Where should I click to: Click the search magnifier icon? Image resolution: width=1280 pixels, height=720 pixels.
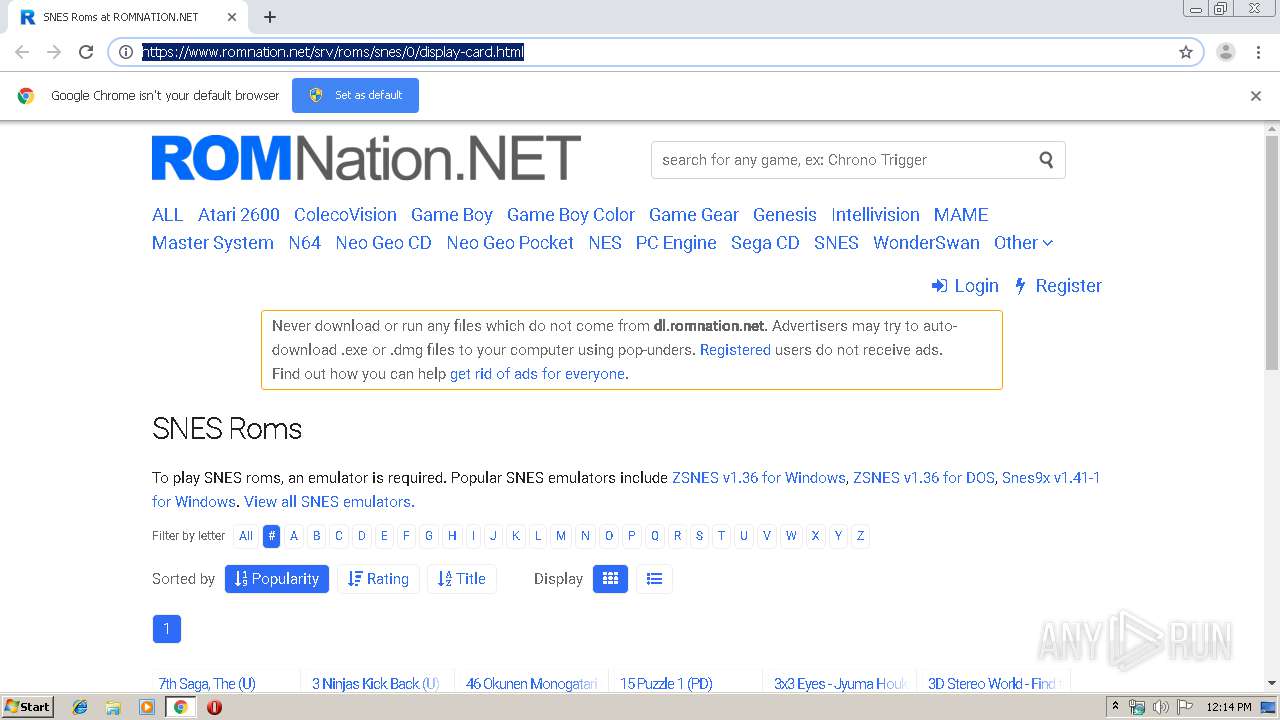(1046, 159)
